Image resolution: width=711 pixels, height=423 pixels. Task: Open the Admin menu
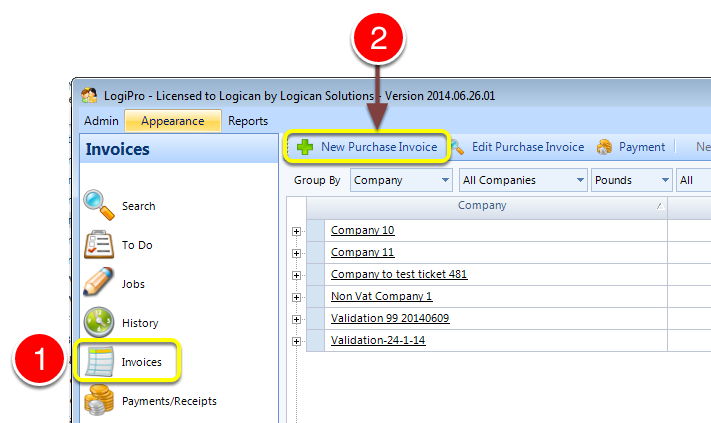coord(101,121)
